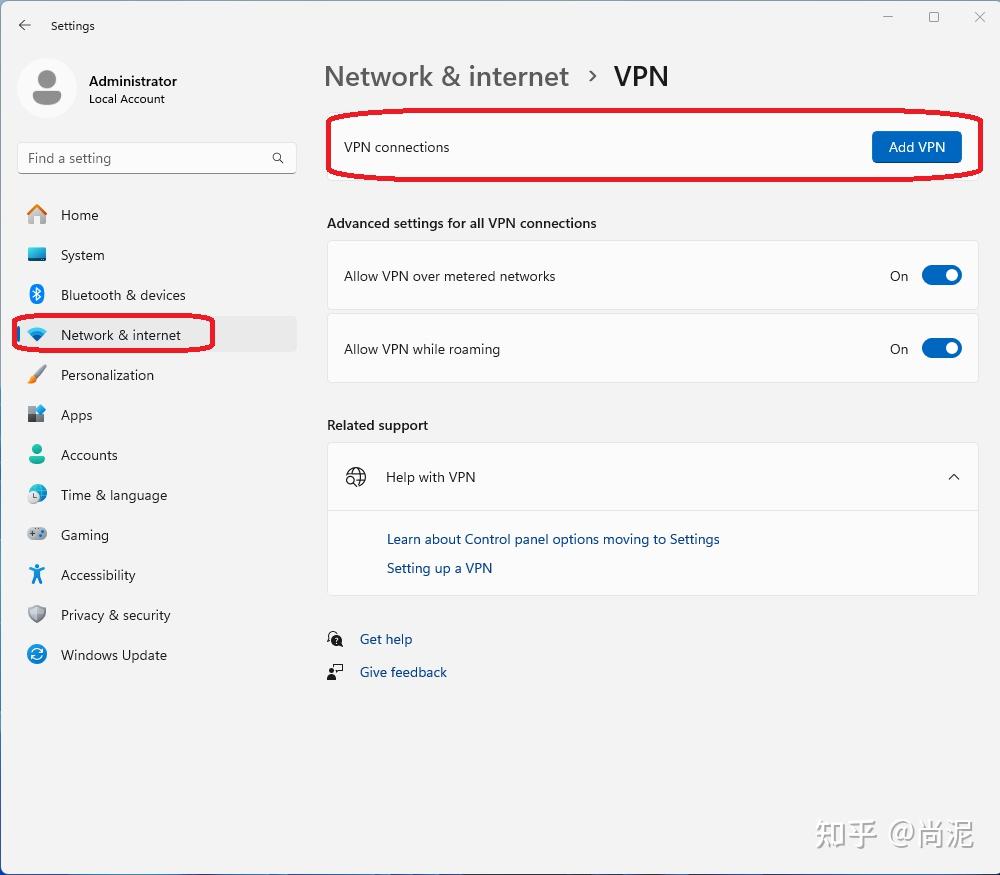This screenshot has height=875, width=1000.
Task: Click the Add VPN button
Action: click(916, 146)
